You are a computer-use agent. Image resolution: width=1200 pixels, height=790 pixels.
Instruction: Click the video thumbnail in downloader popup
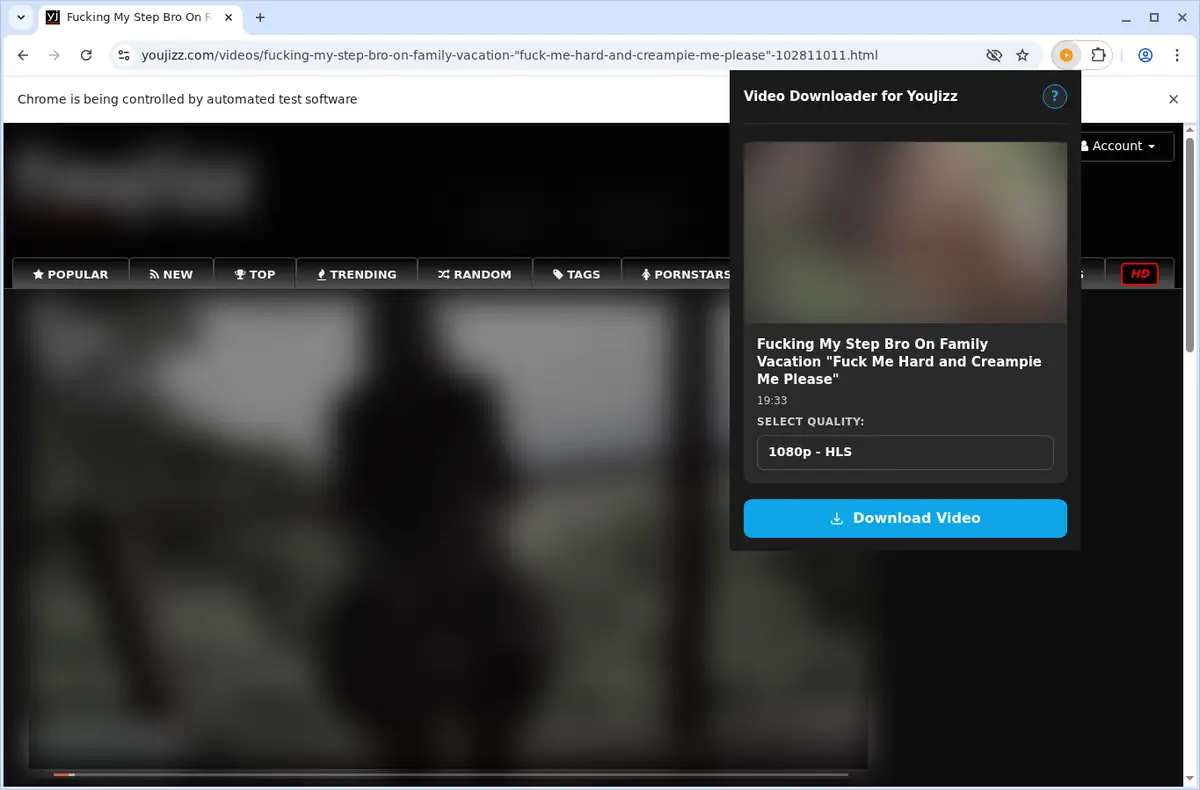pyautogui.click(x=905, y=232)
